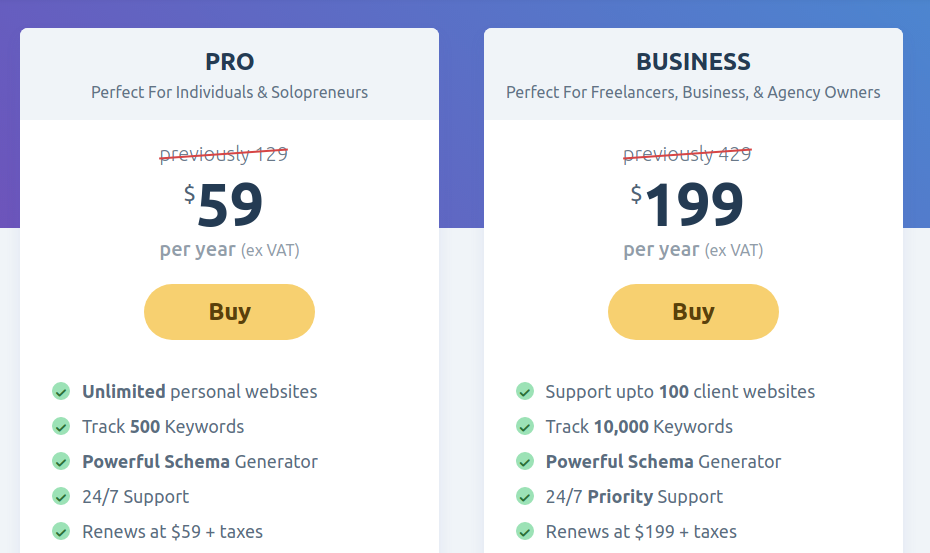Click Perfect For Individuals & Solopreneurs subtitle

[230, 93]
